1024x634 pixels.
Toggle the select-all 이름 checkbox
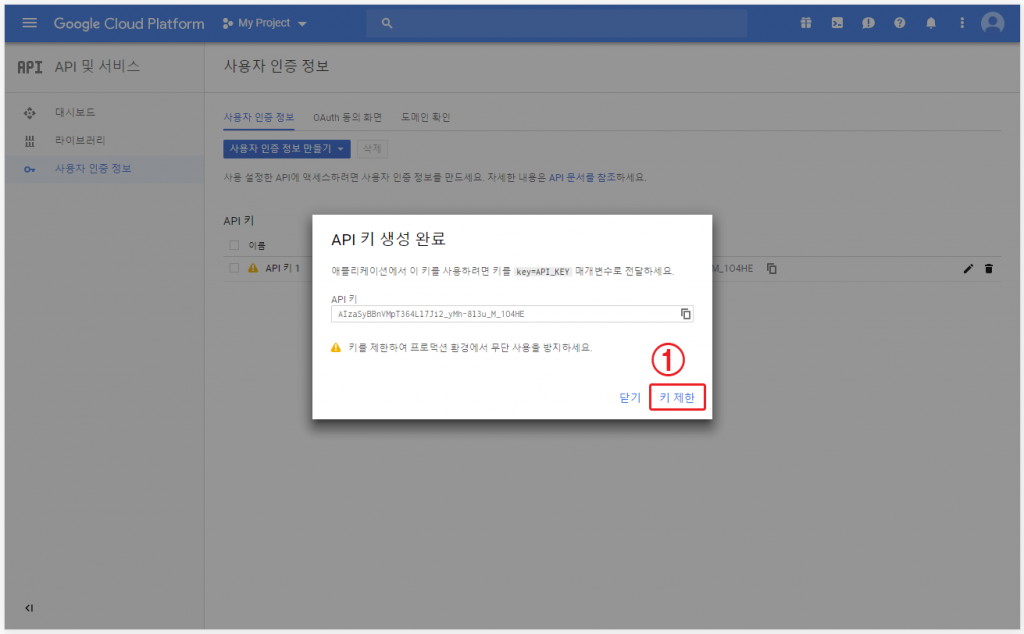pos(234,245)
